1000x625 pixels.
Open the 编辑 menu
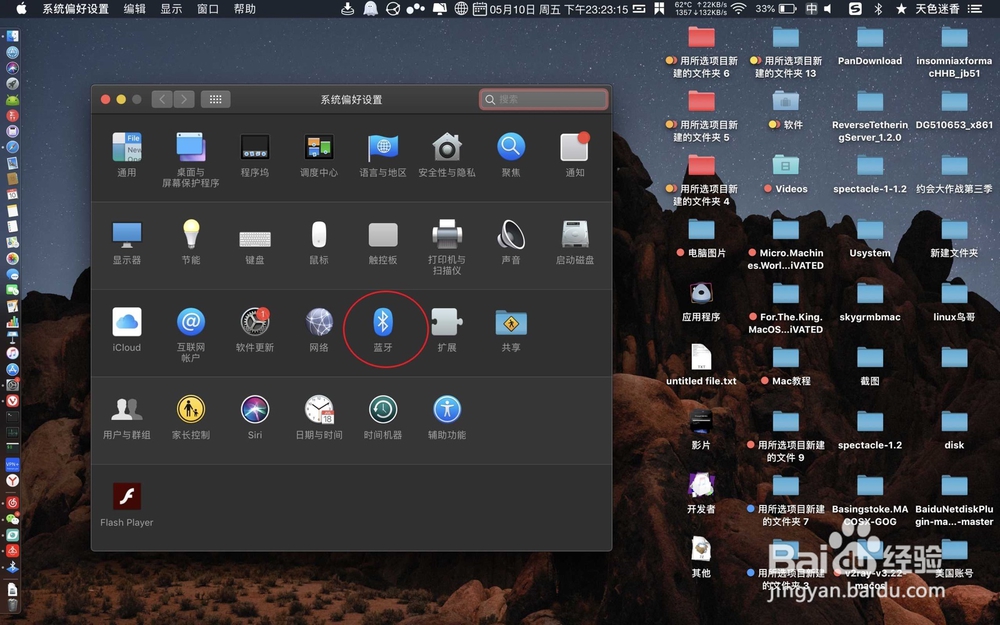pos(135,9)
